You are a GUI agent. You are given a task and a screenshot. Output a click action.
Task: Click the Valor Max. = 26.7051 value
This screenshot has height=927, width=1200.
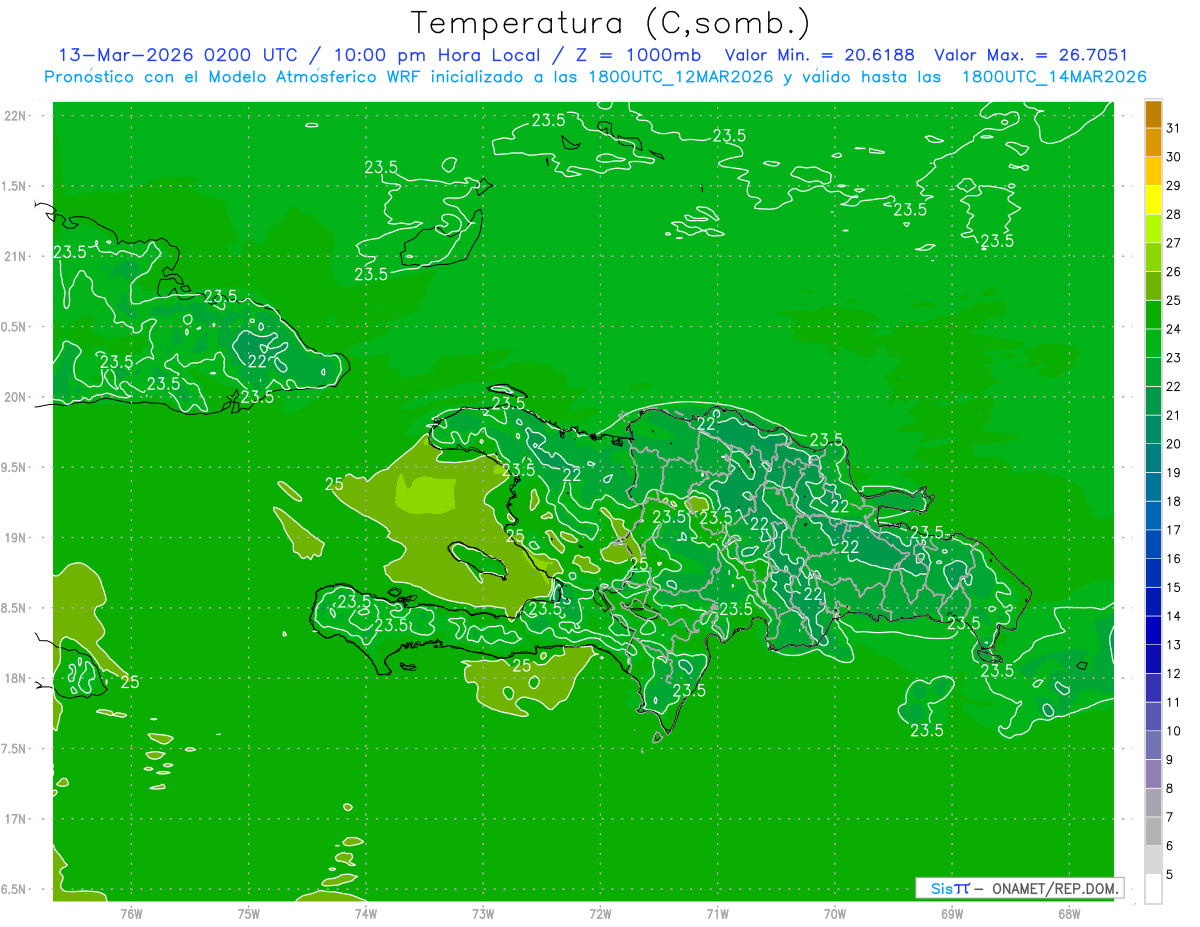[x=1031, y=56]
